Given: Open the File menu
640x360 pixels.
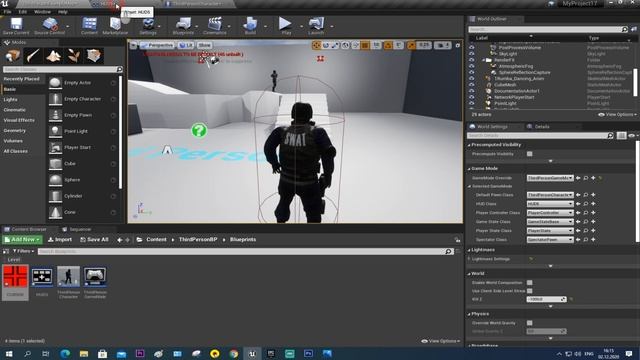Looking at the screenshot, I should 7,12.
